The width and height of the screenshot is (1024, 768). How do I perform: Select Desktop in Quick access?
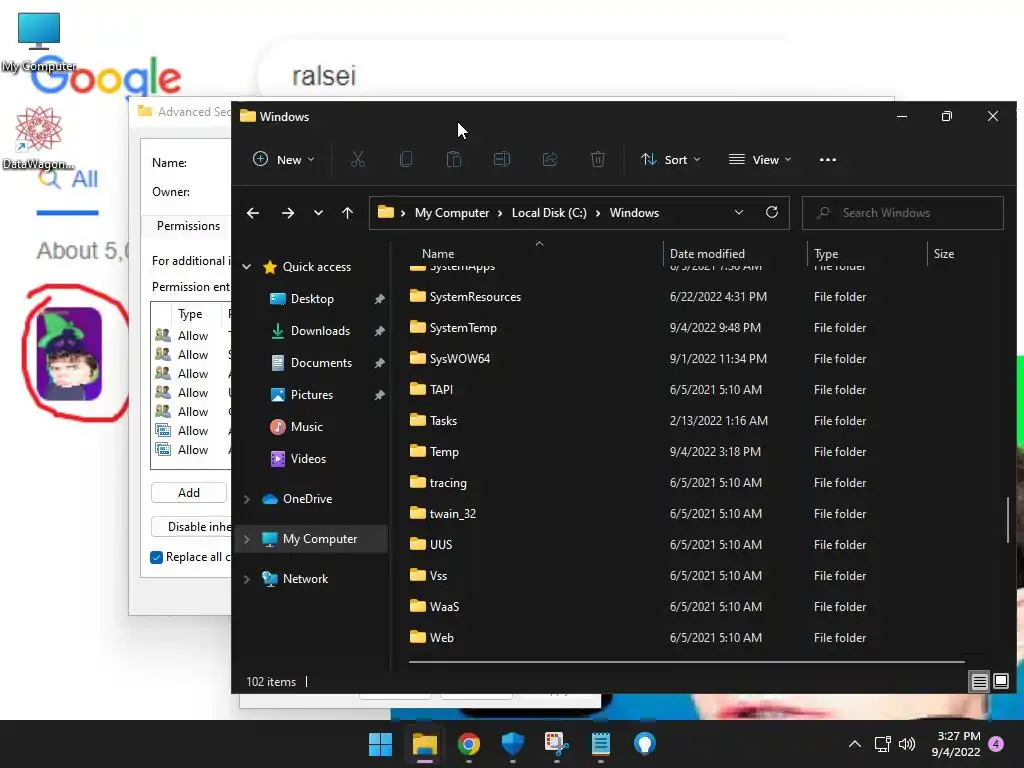[x=312, y=299]
